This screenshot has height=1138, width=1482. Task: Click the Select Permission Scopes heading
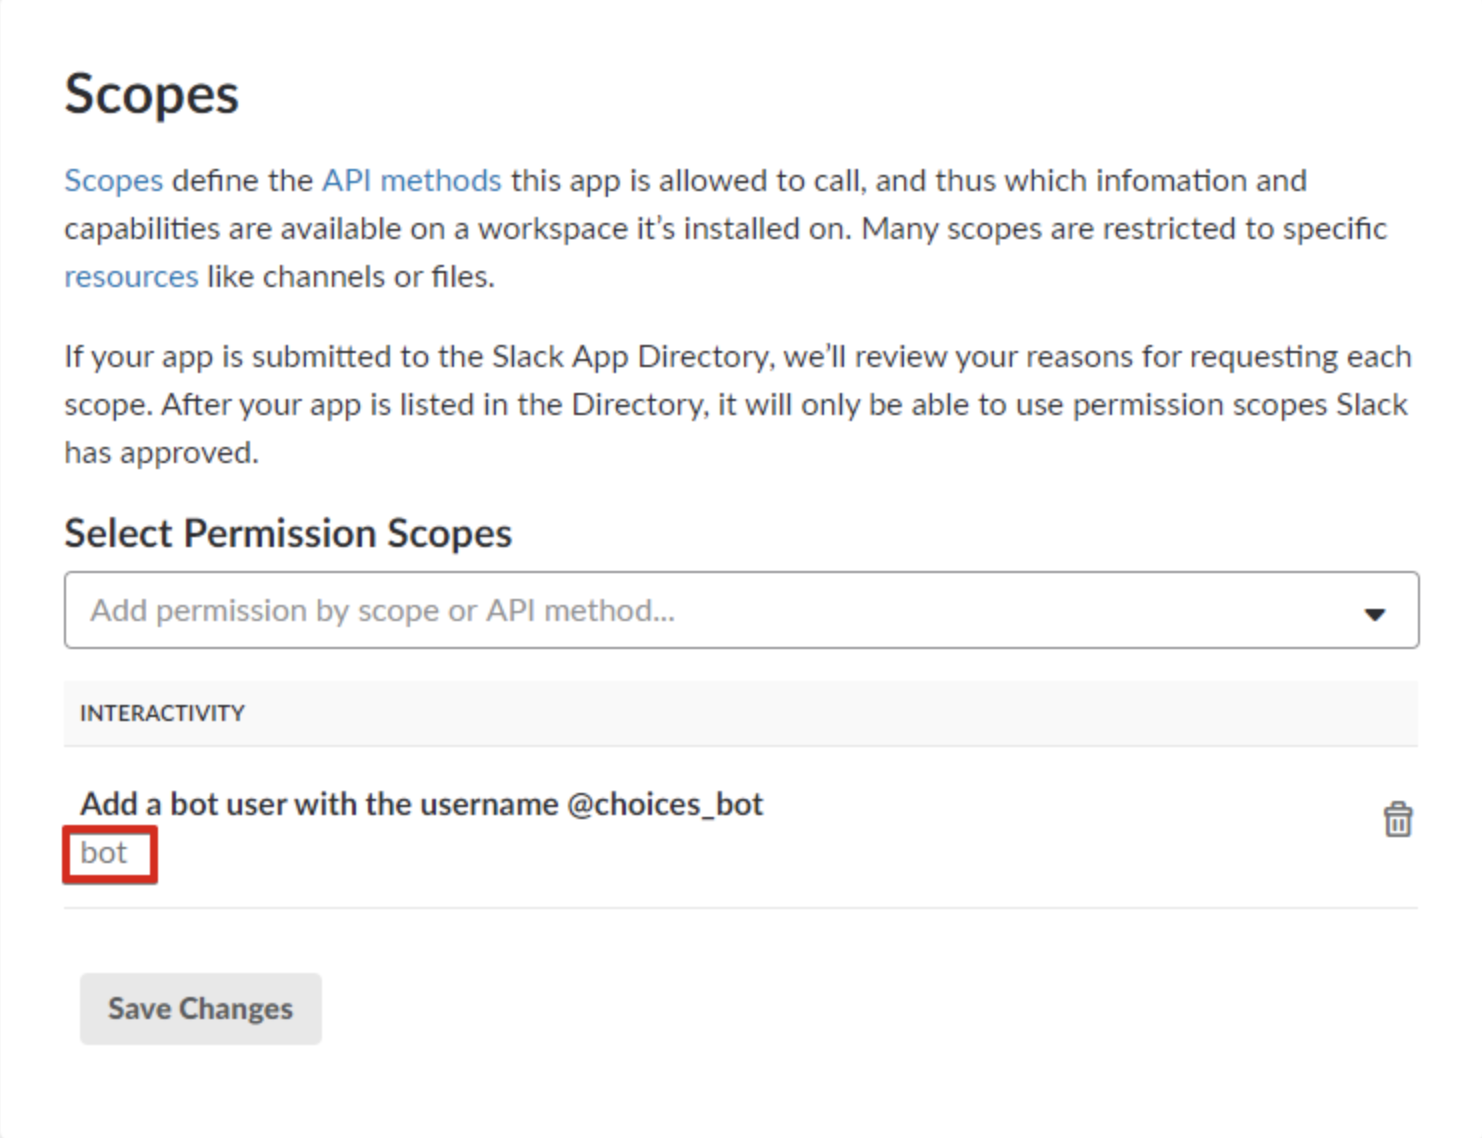[x=288, y=532]
